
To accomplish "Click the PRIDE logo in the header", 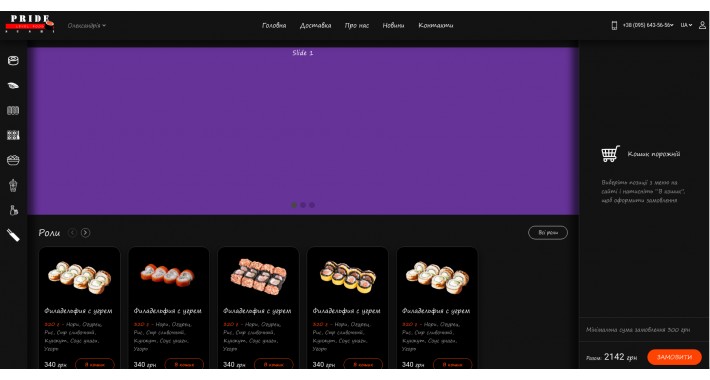I will [30, 24].
